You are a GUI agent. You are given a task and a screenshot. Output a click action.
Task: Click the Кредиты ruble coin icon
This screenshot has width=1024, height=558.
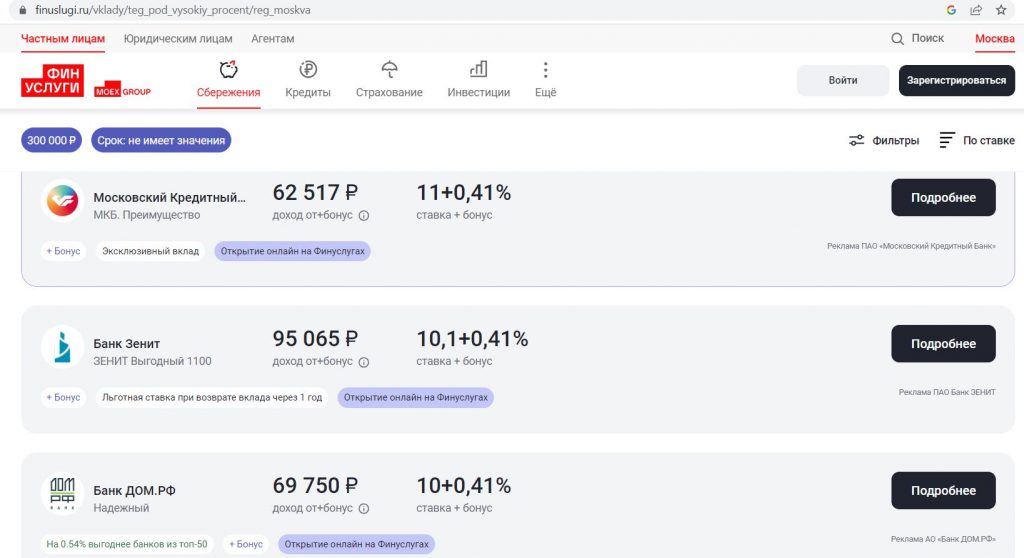tap(308, 70)
